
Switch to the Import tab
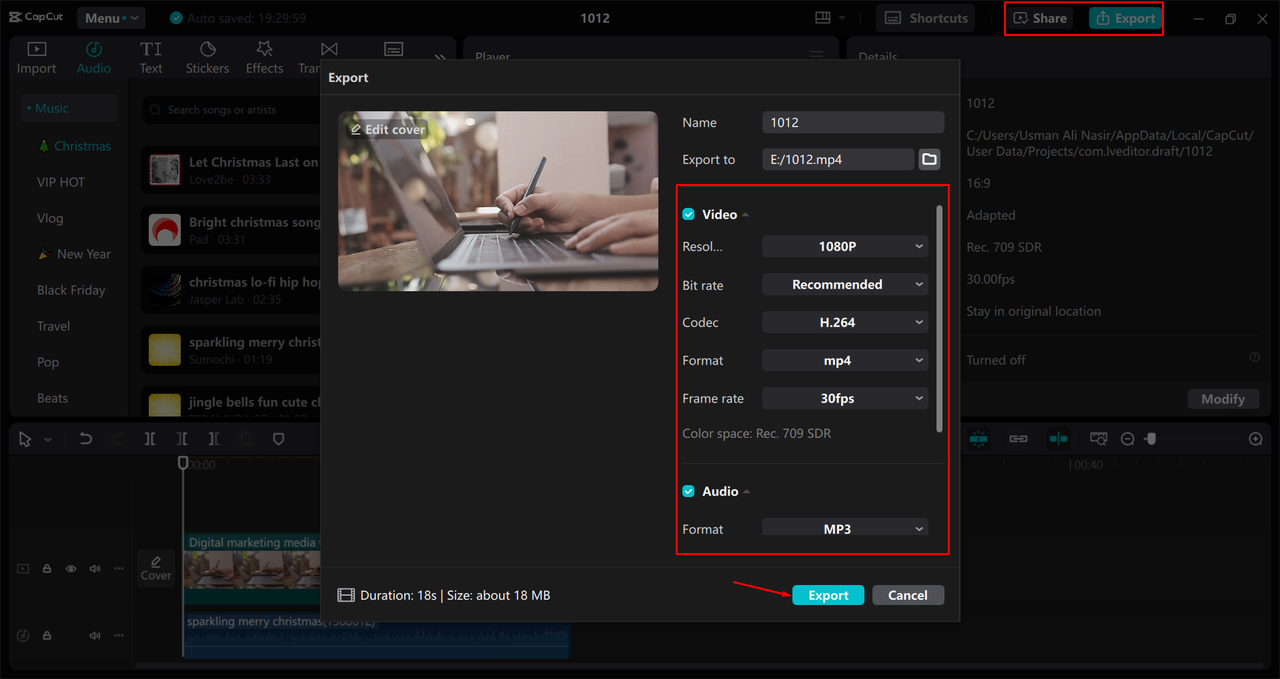click(36, 57)
